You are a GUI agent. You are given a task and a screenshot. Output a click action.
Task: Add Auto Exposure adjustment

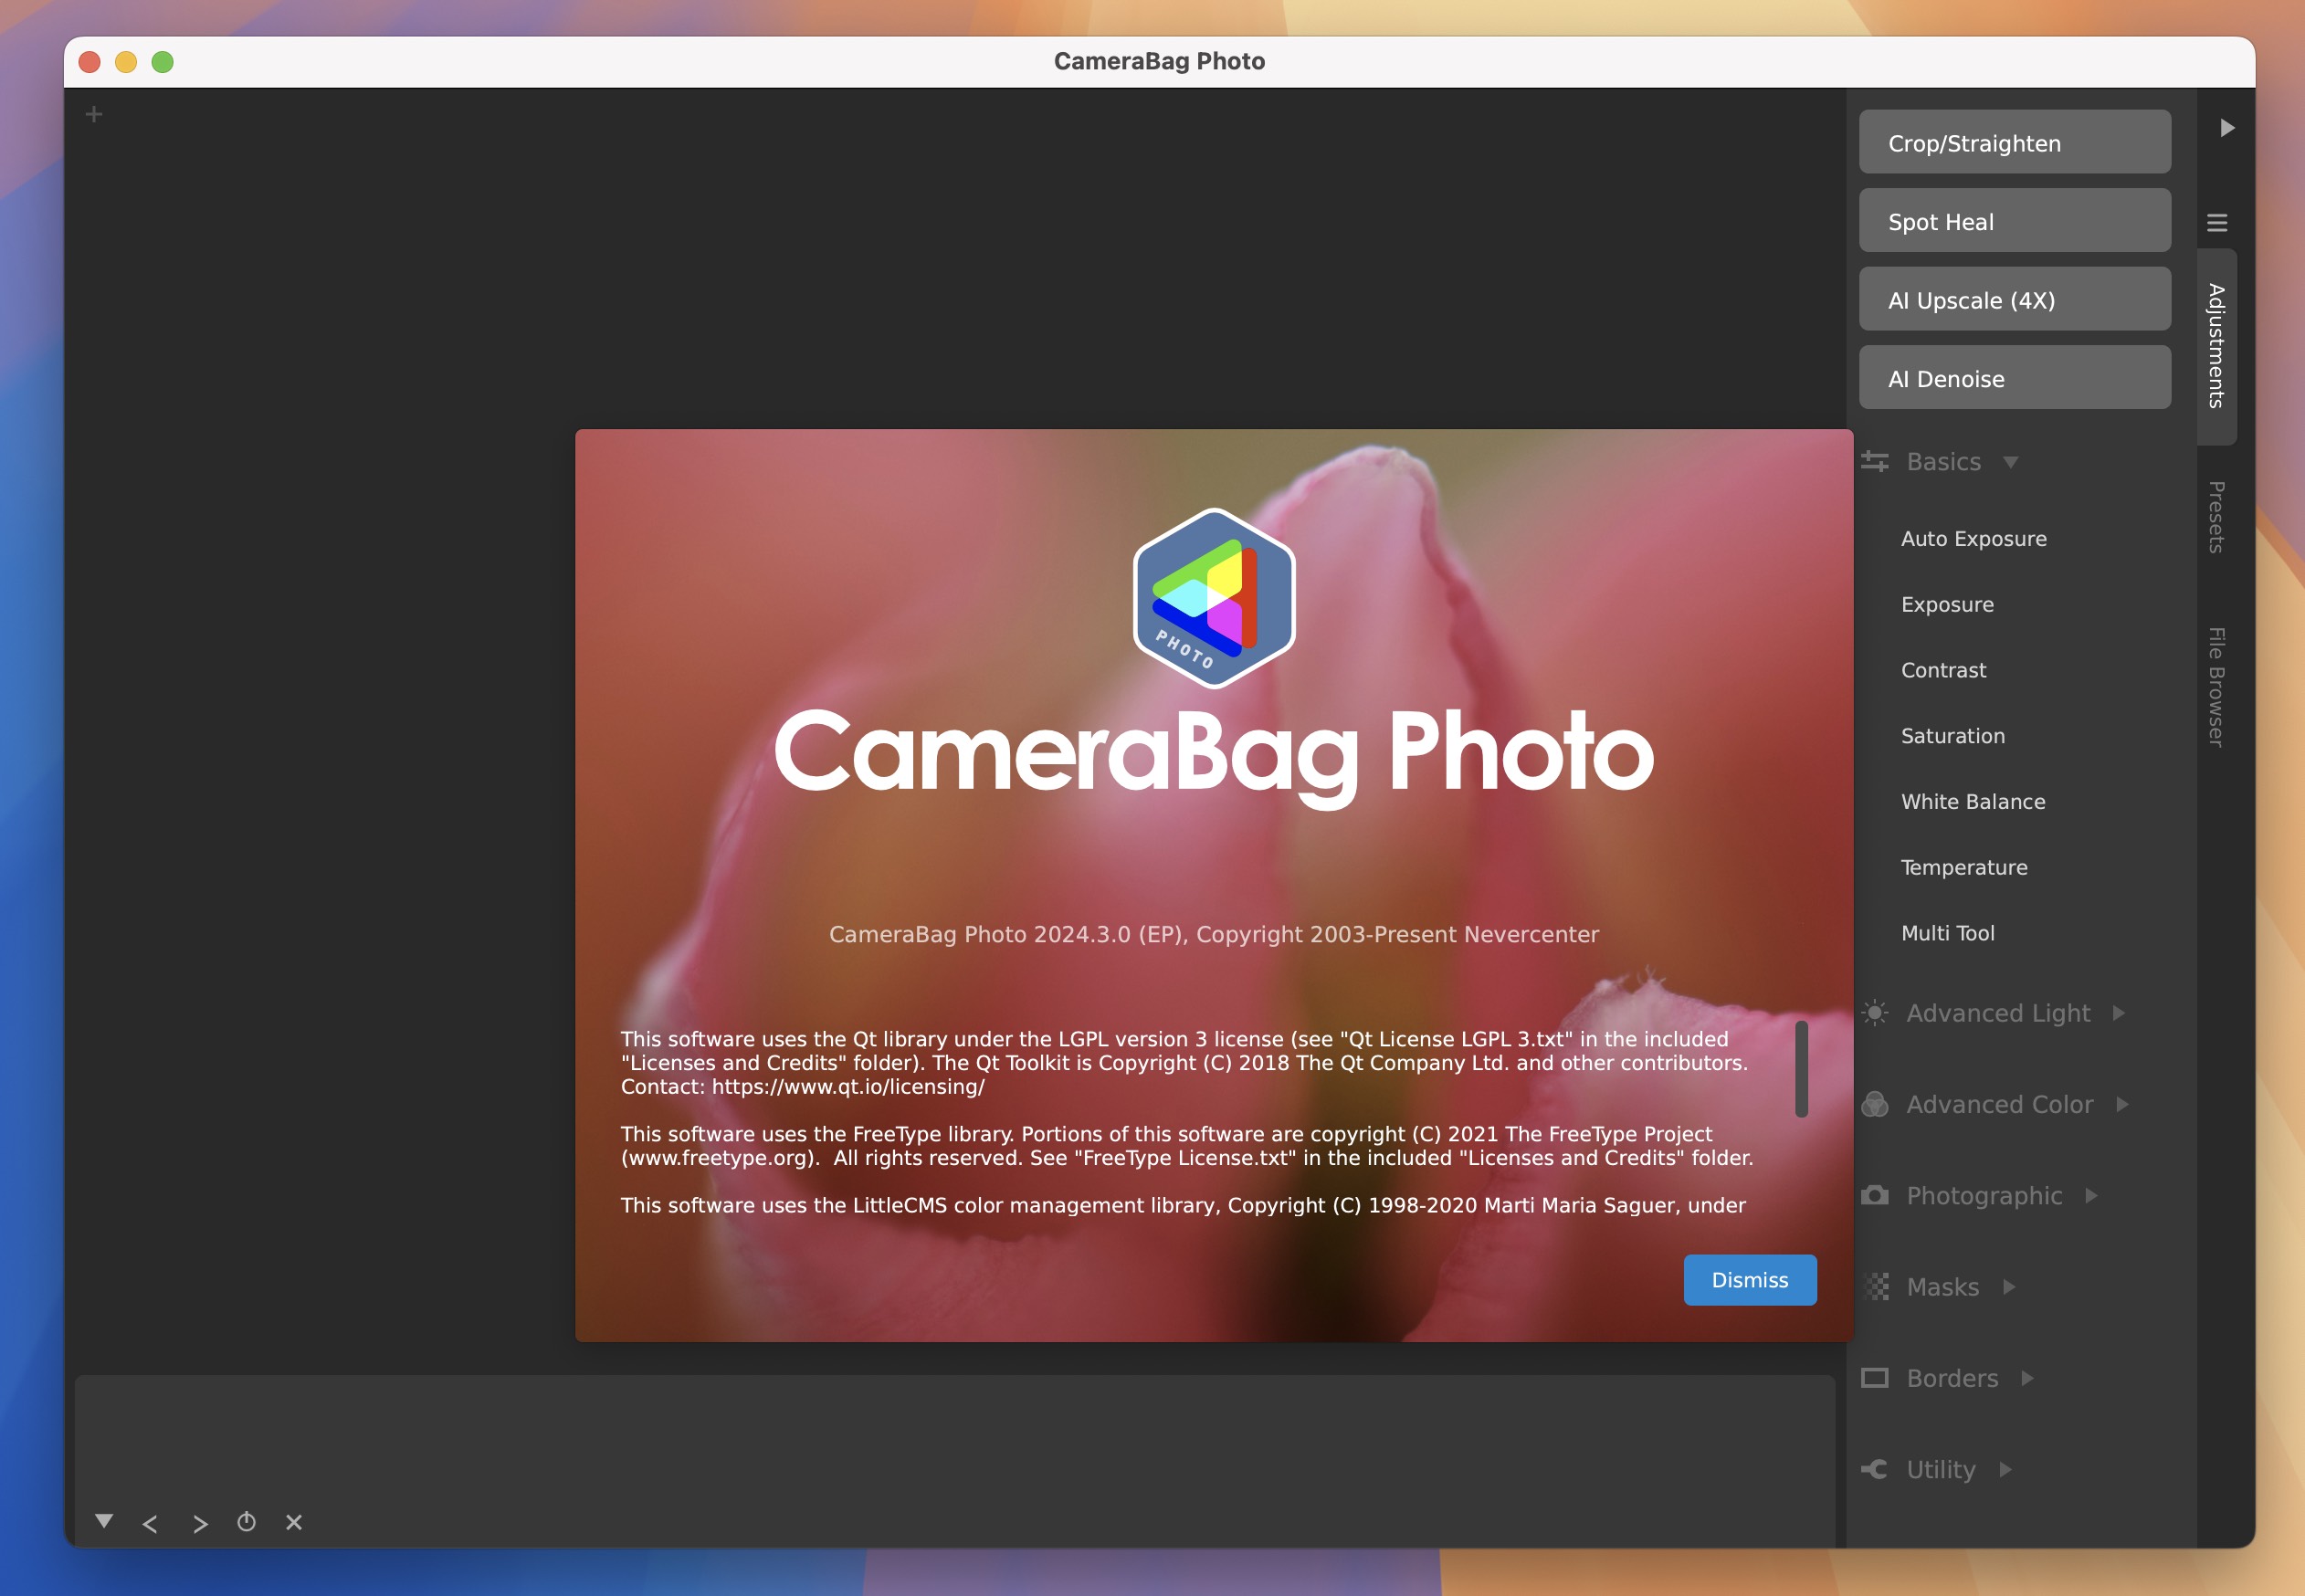[x=1974, y=539]
